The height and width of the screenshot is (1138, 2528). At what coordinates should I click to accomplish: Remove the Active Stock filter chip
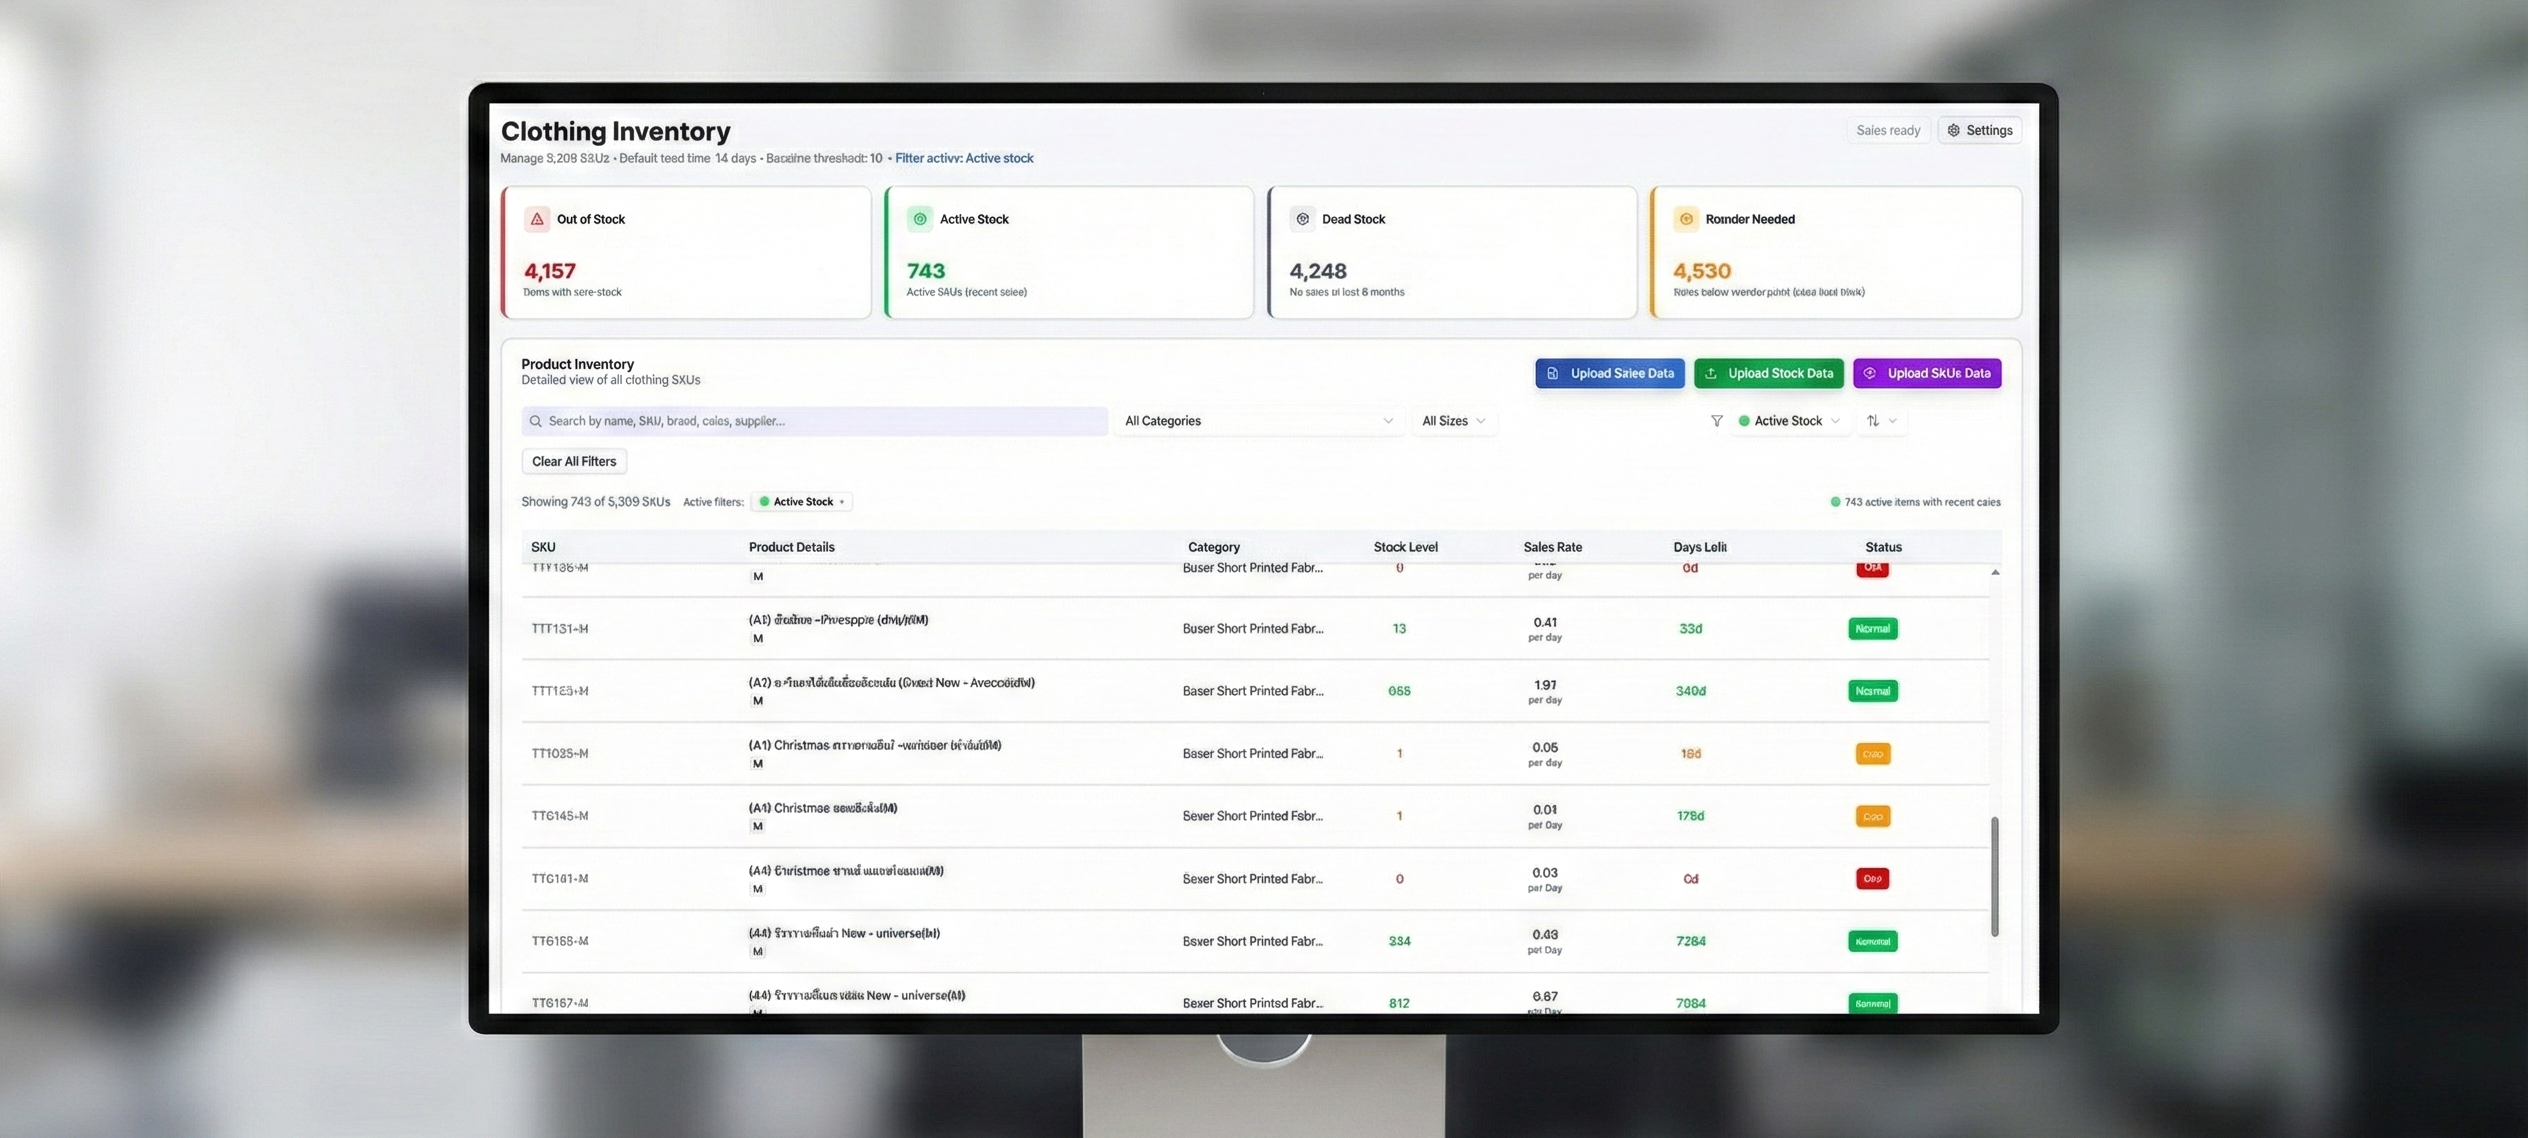pyautogui.click(x=841, y=501)
